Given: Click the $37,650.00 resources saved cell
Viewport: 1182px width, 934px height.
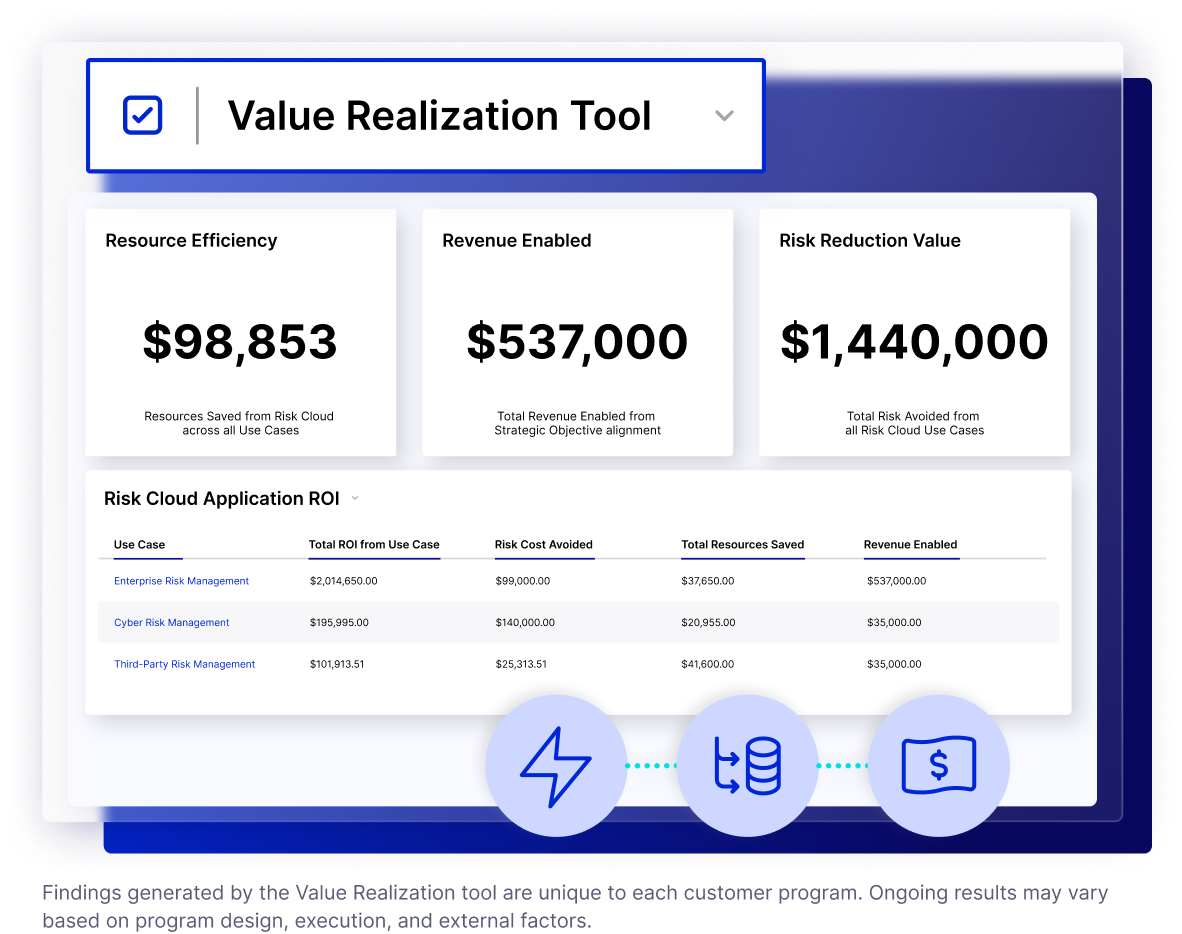Looking at the screenshot, I should pyautogui.click(x=708, y=581).
